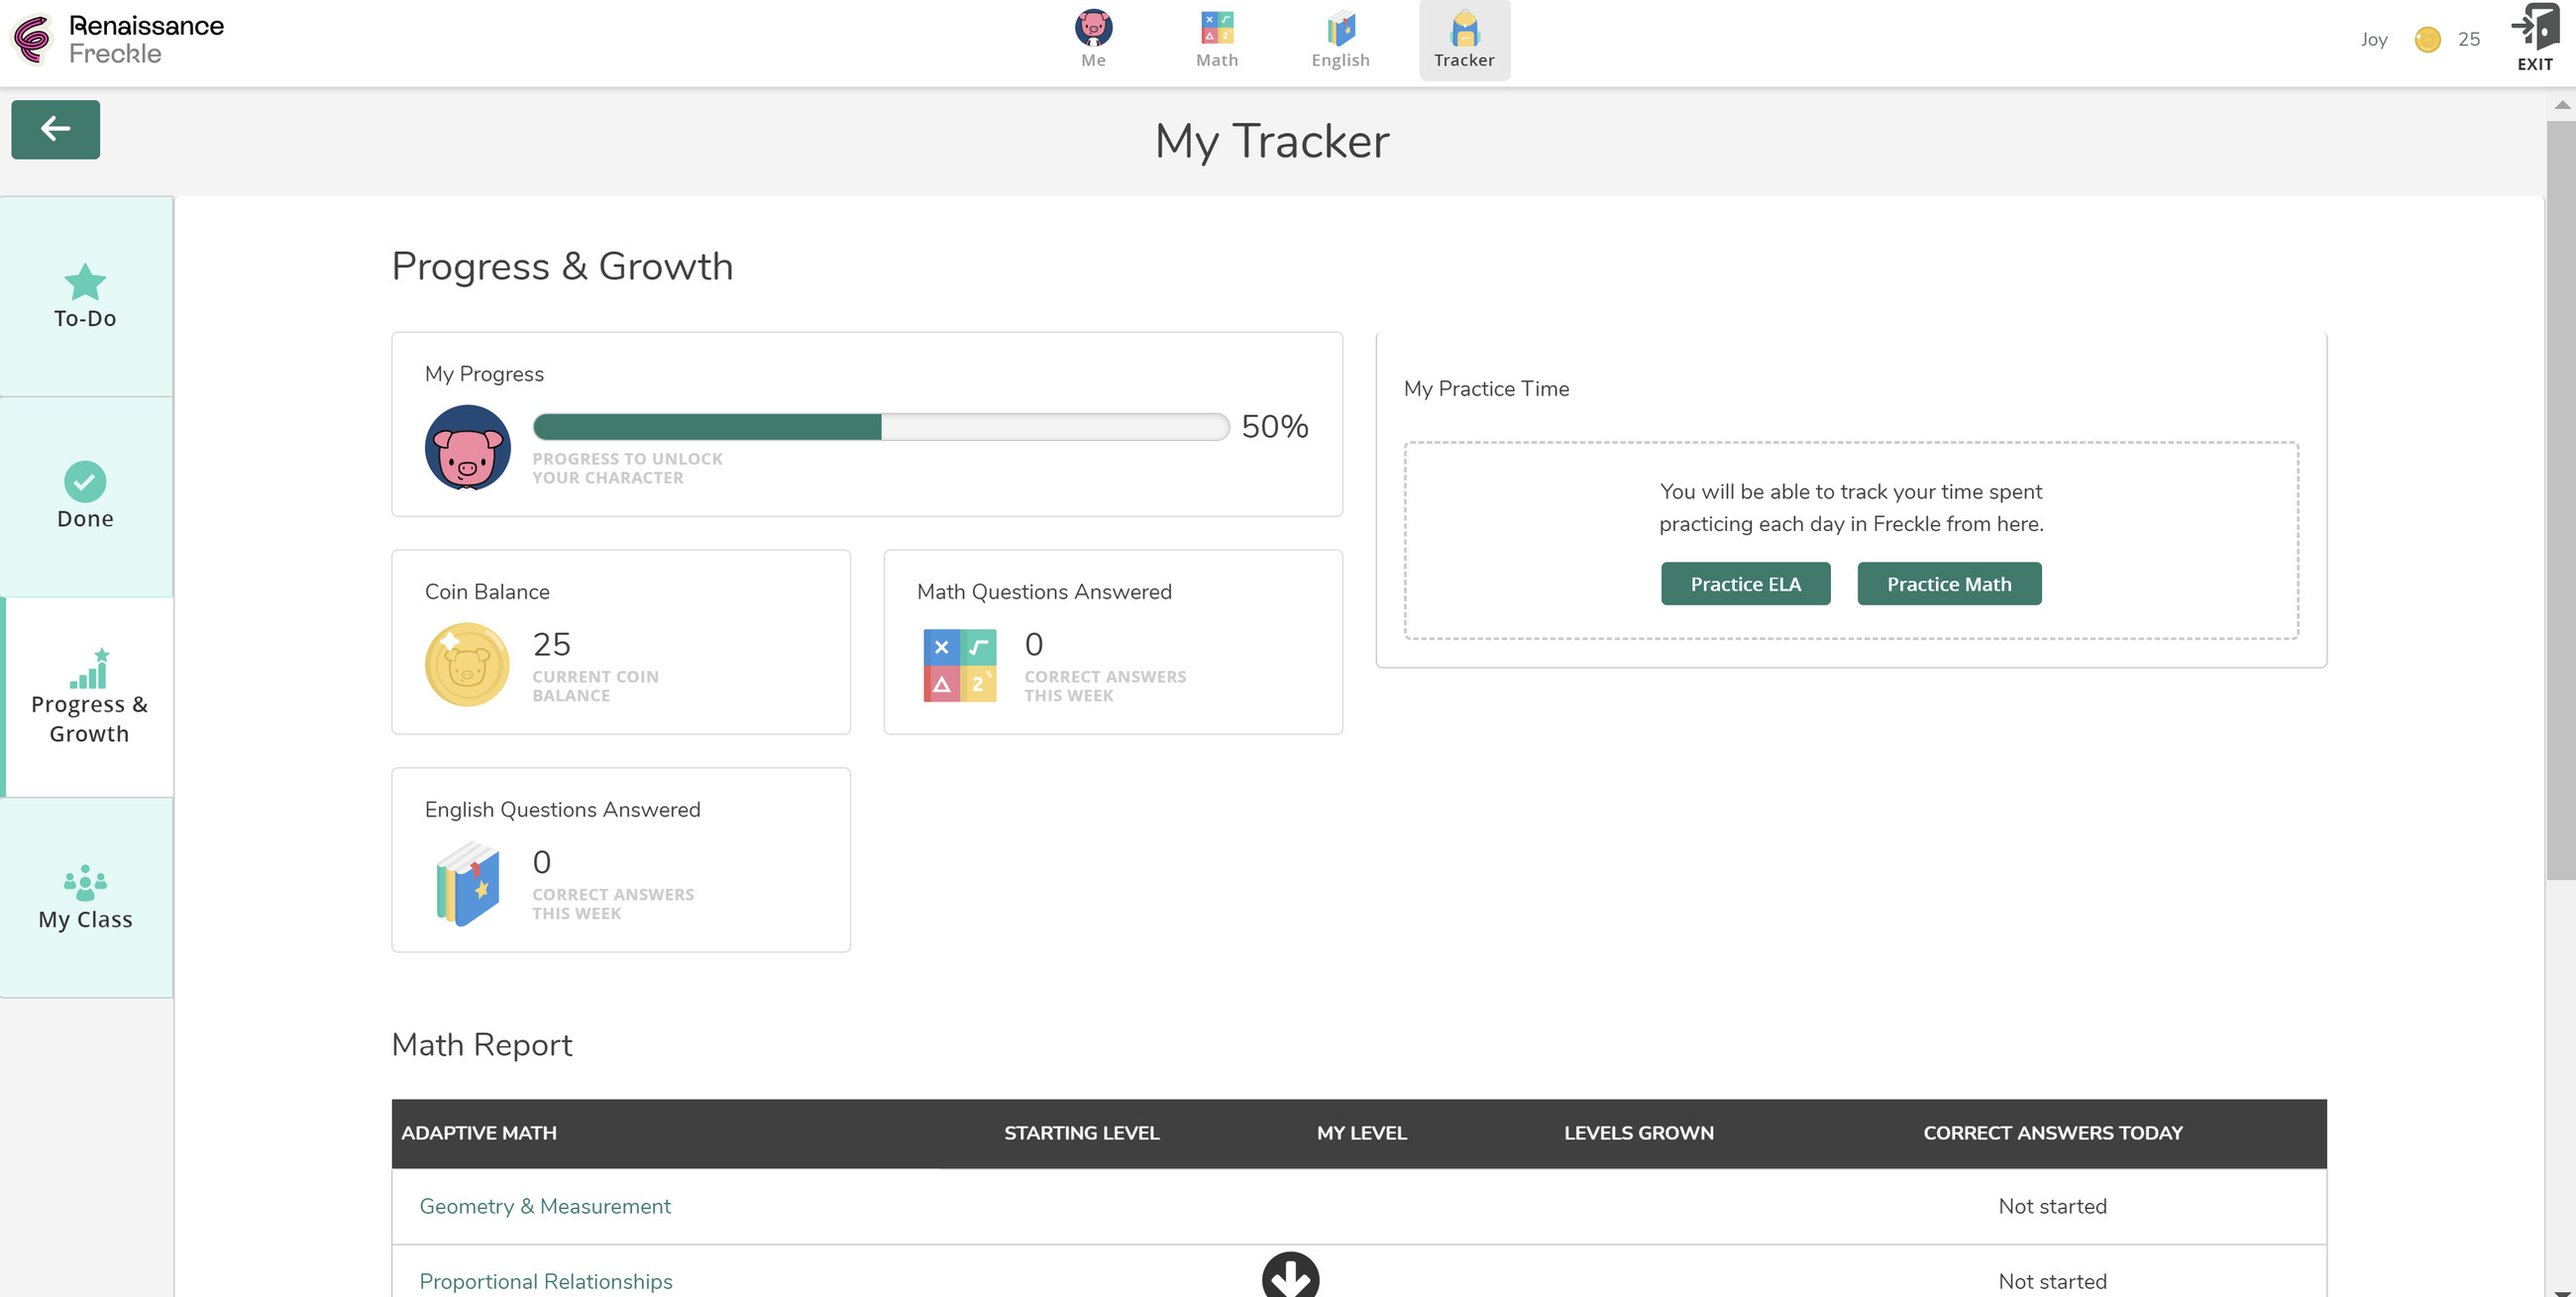The image size is (2576, 1297).
Task: Click the pig character avatar in My Progress
Action: point(467,447)
